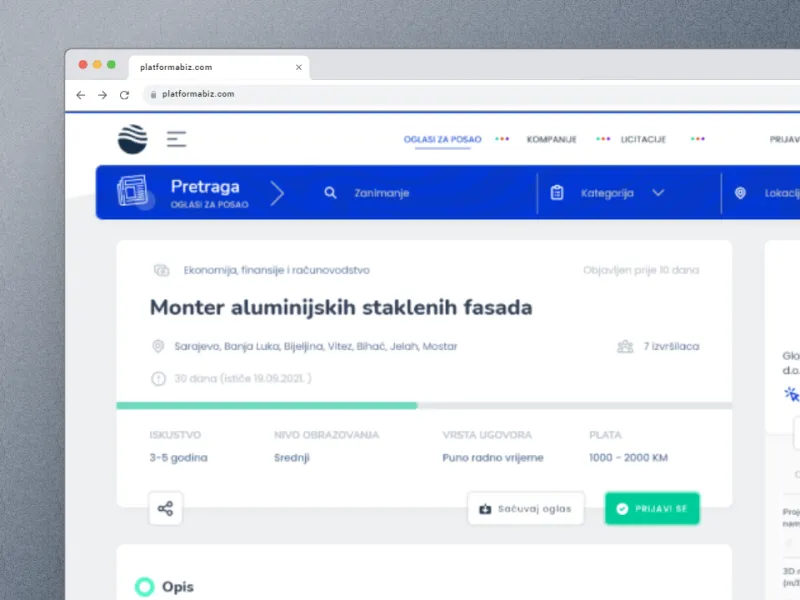800x600 pixels.
Task: Click the clipboard icon next to Kategorija
Action: 557,192
